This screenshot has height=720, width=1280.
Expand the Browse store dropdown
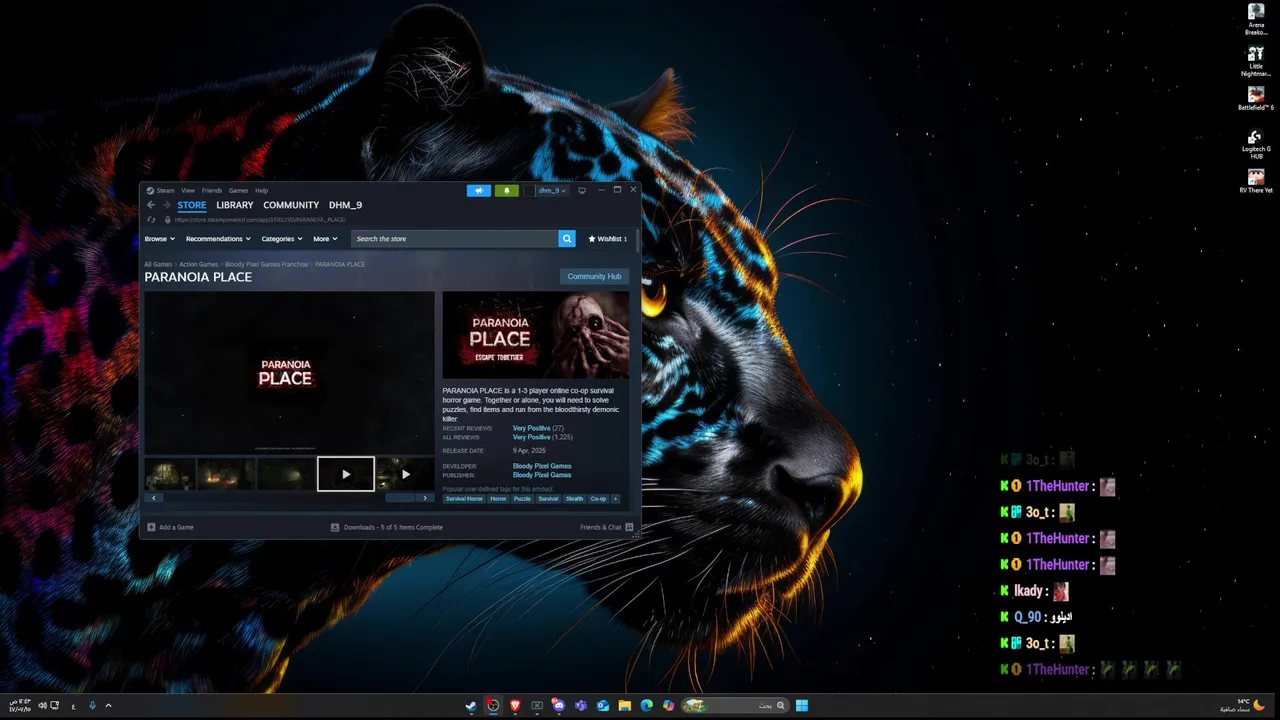click(160, 239)
